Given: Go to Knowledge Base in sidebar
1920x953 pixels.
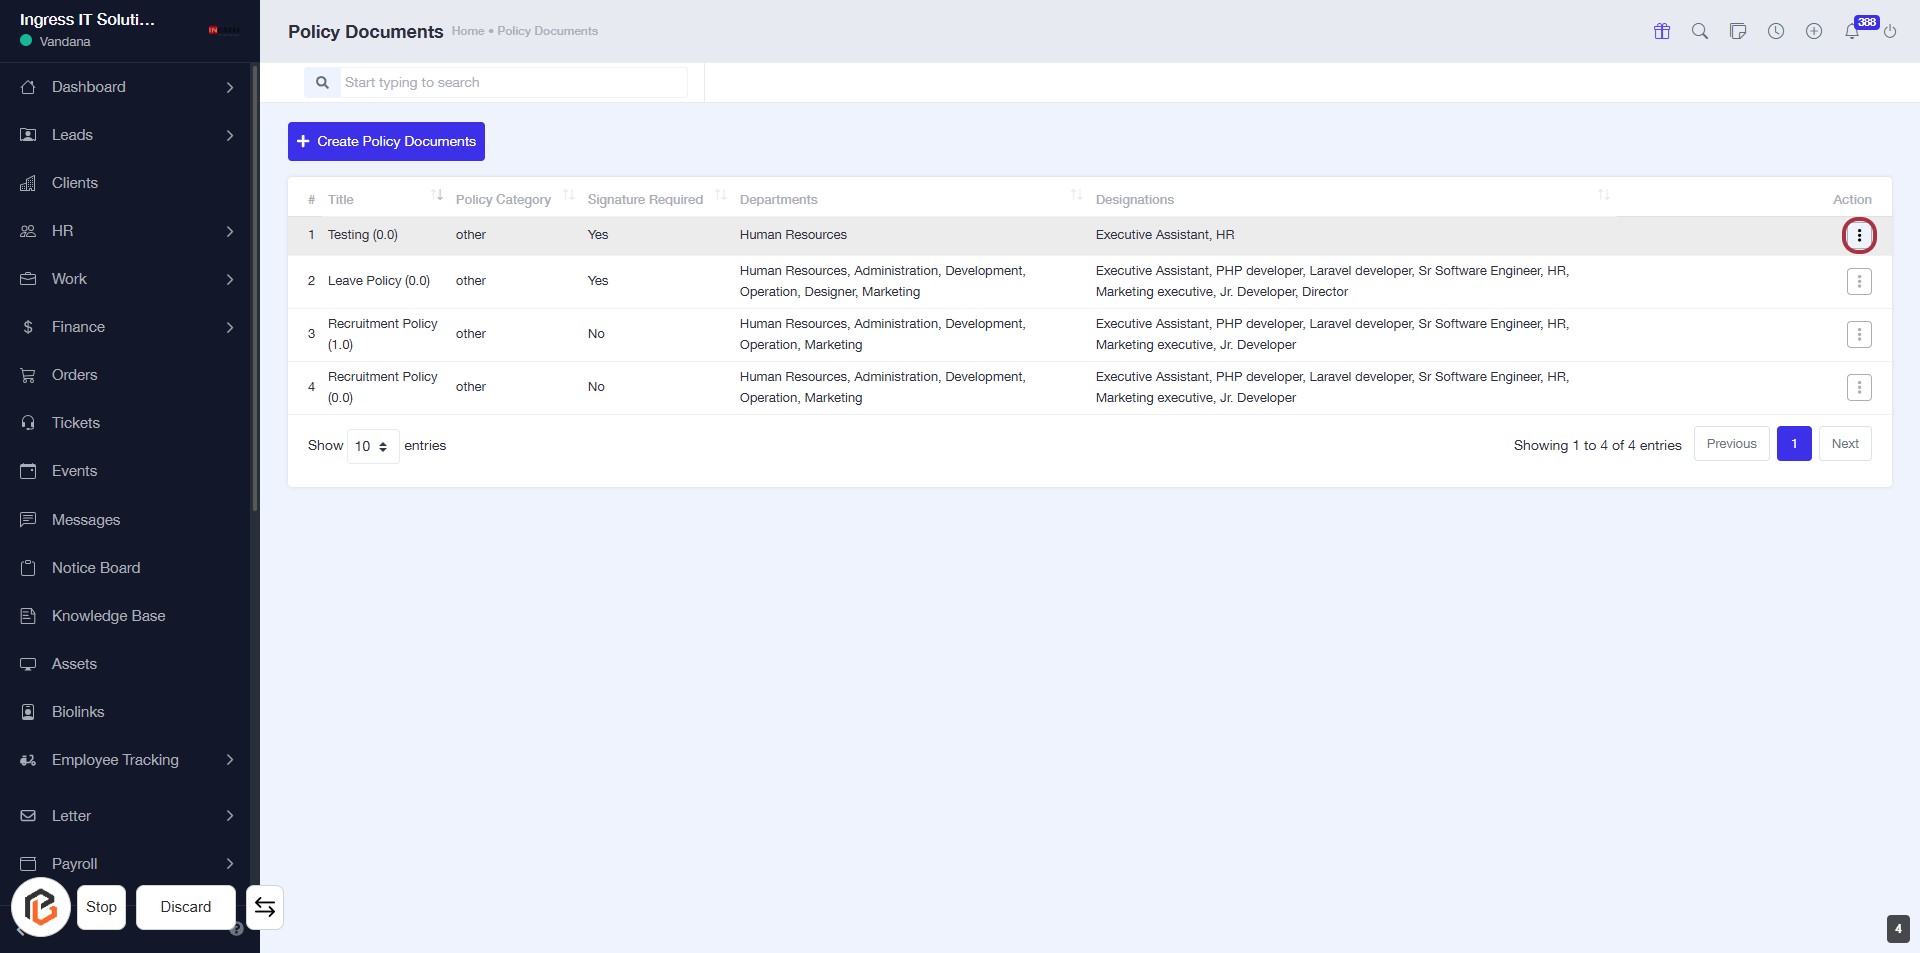Looking at the screenshot, I should pos(108,616).
